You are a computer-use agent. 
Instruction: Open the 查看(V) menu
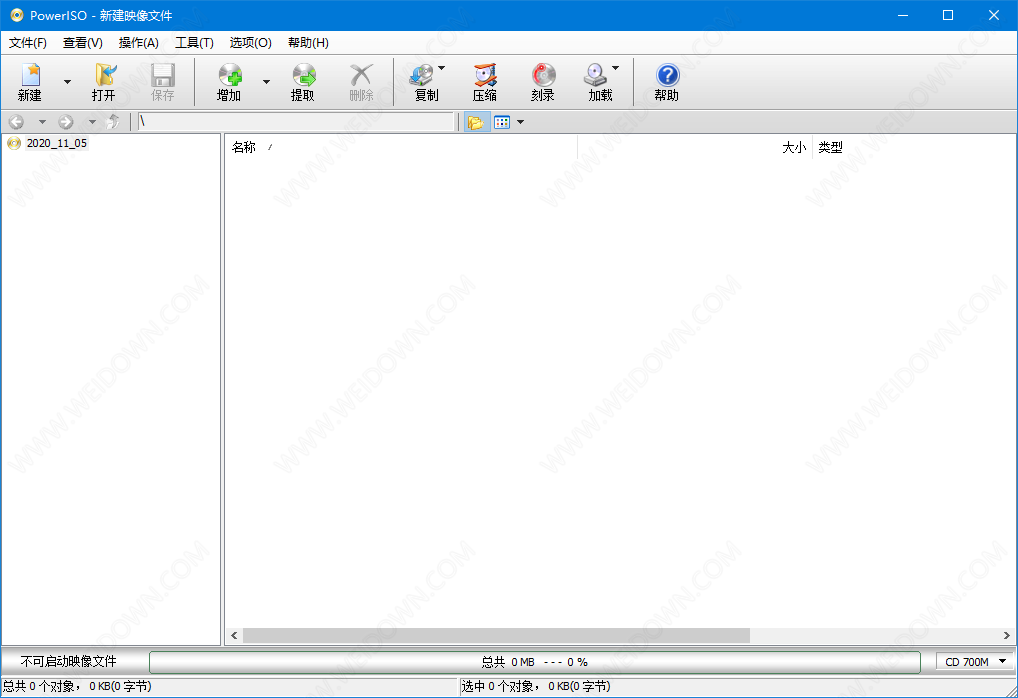tap(82, 43)
